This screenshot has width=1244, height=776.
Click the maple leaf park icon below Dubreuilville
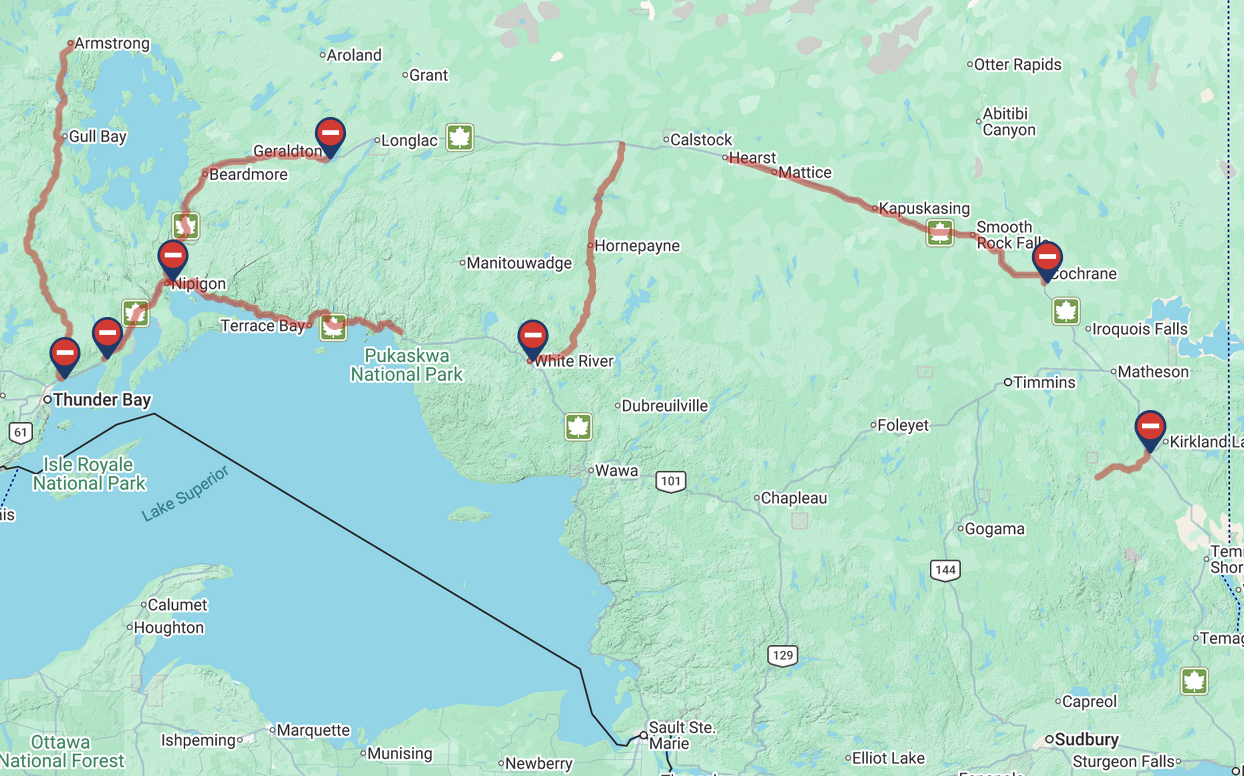pyautogui.click(x=578, y=427)
